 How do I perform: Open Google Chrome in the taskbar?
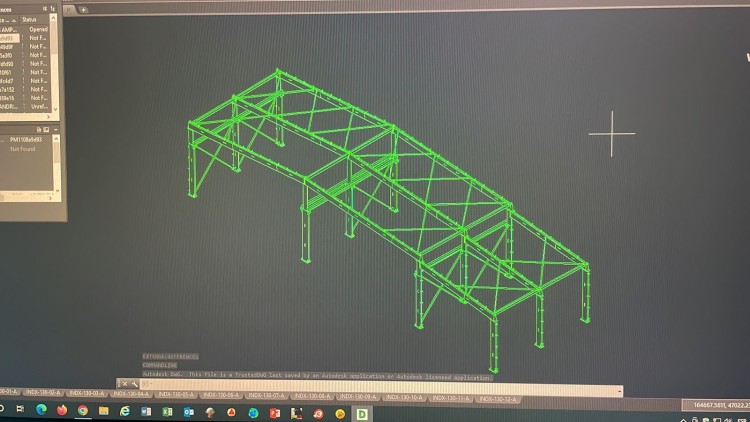83,411
